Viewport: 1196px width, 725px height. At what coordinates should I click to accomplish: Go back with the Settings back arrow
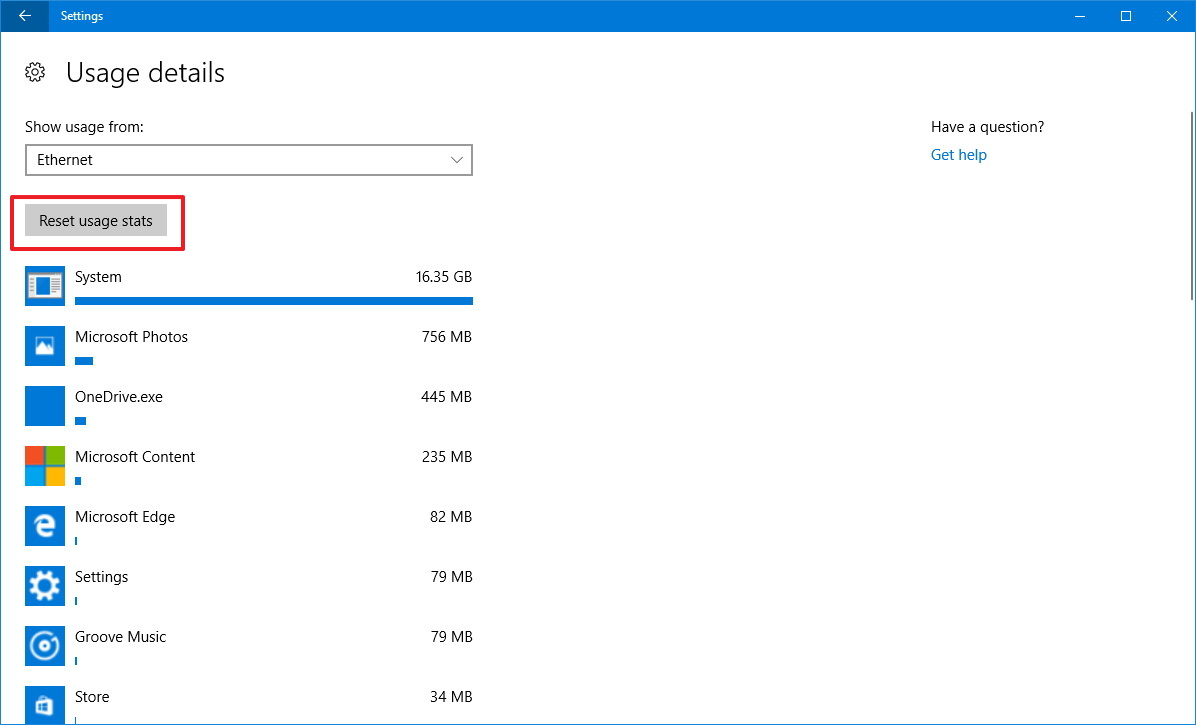tap(24, 16)
